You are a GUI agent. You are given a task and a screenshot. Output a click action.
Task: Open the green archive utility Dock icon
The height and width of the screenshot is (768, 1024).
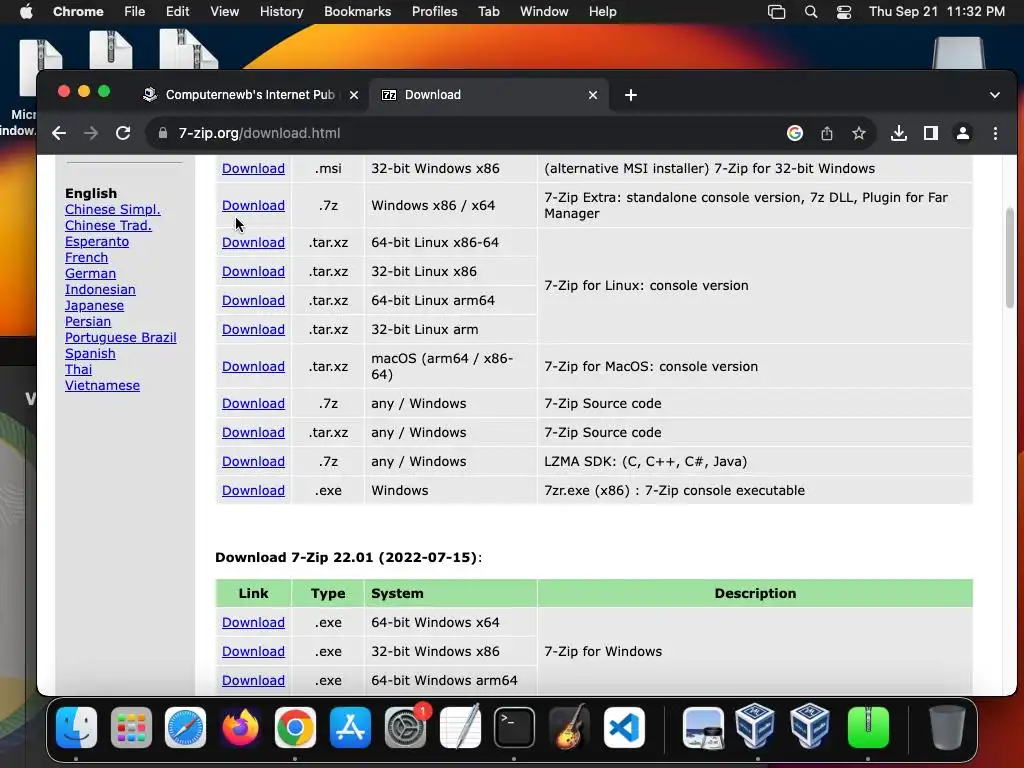(868, 727)
